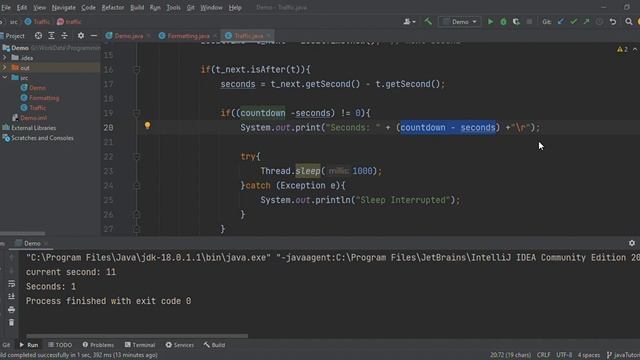Open Search Everywhere magnifier icon

click(629, 22)
